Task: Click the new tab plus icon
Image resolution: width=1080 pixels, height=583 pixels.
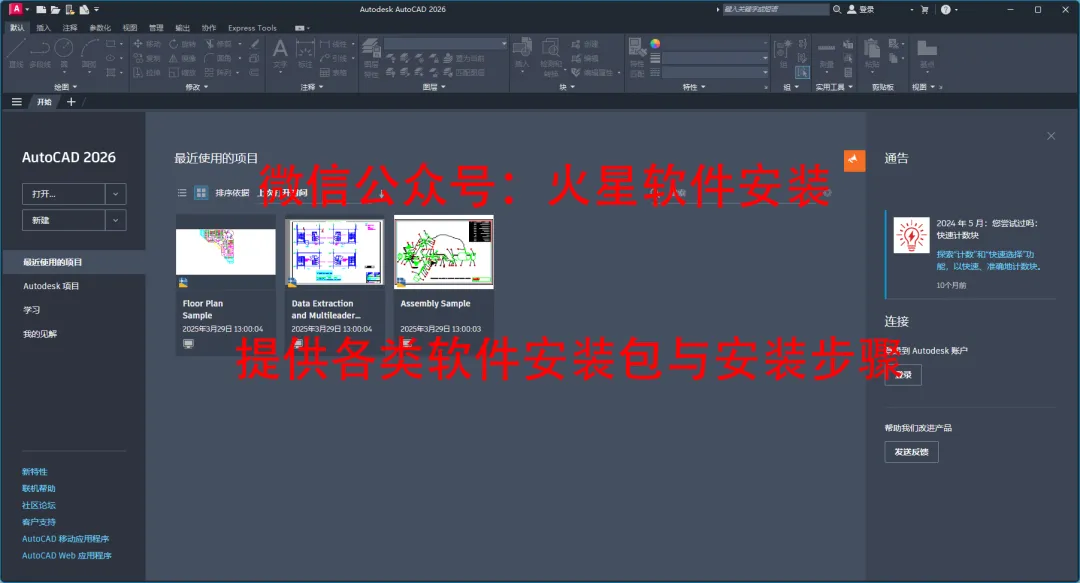Action: click(71, 102)
